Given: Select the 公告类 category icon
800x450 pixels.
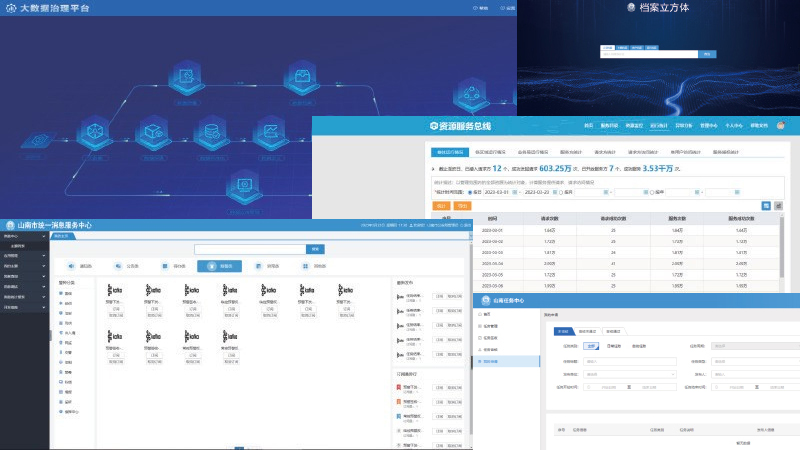Looking at the screenshot, I should pyautogui.click(x=120, y=266).
